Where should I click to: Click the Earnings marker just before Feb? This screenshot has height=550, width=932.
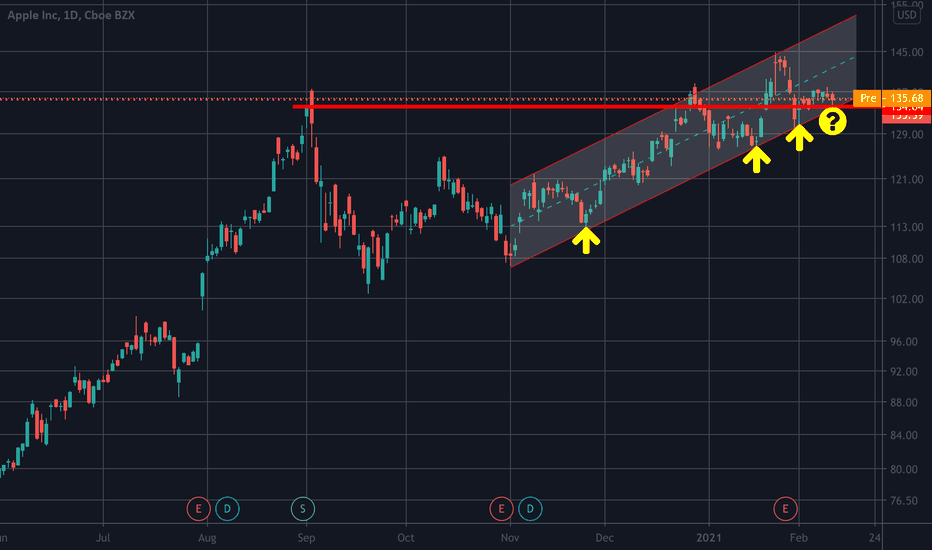[x=785, y=509]
